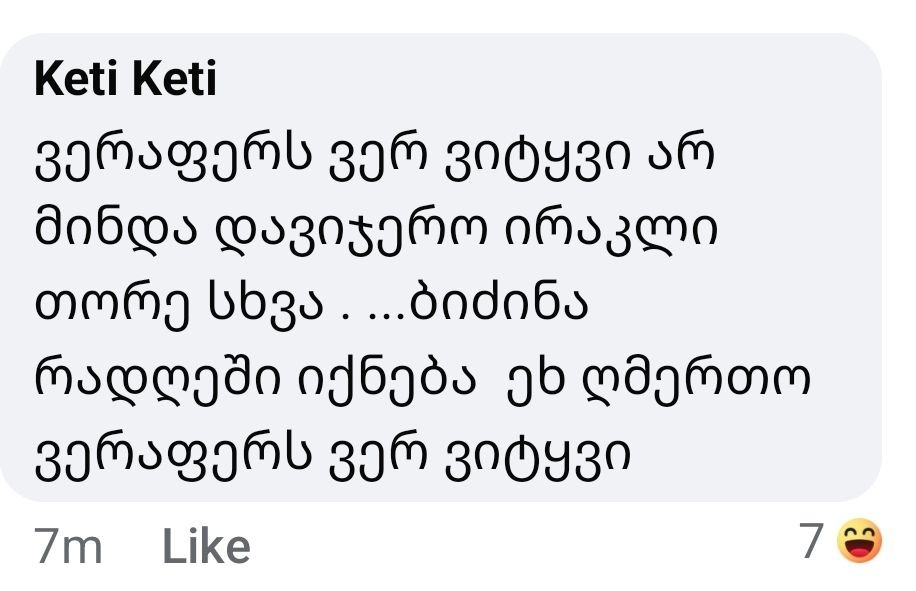The width and height of the screenshot is (916, 591).
Task: Click the laughing Haha reaction emoji
Action: click(860, 543)
